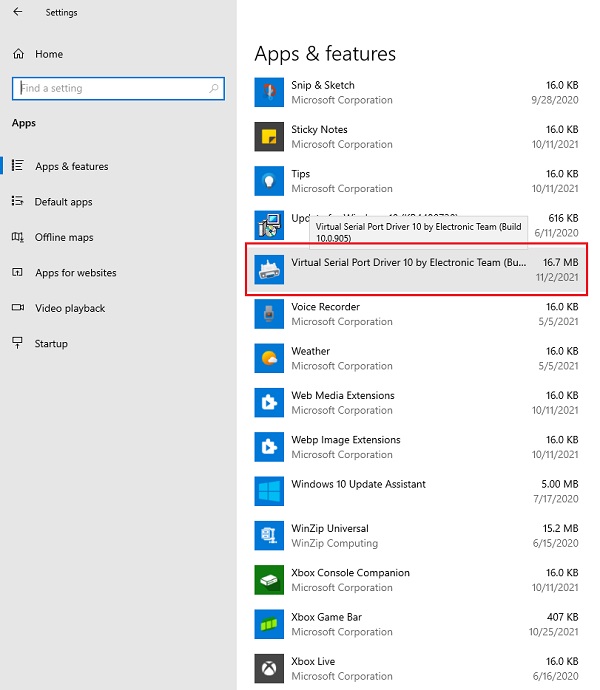Click the 6/15/2020 install date
Image resolution: width=600 pixels, height=690 pixels.
556,543
